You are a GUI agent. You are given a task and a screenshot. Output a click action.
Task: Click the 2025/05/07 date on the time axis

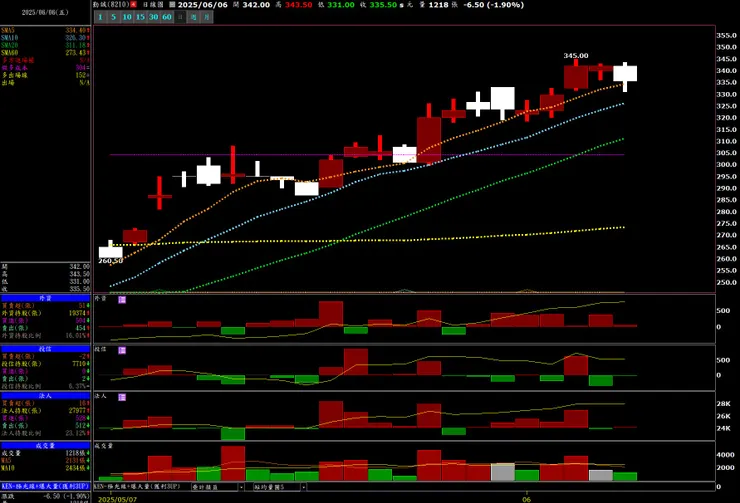click(x=118, y=499)
